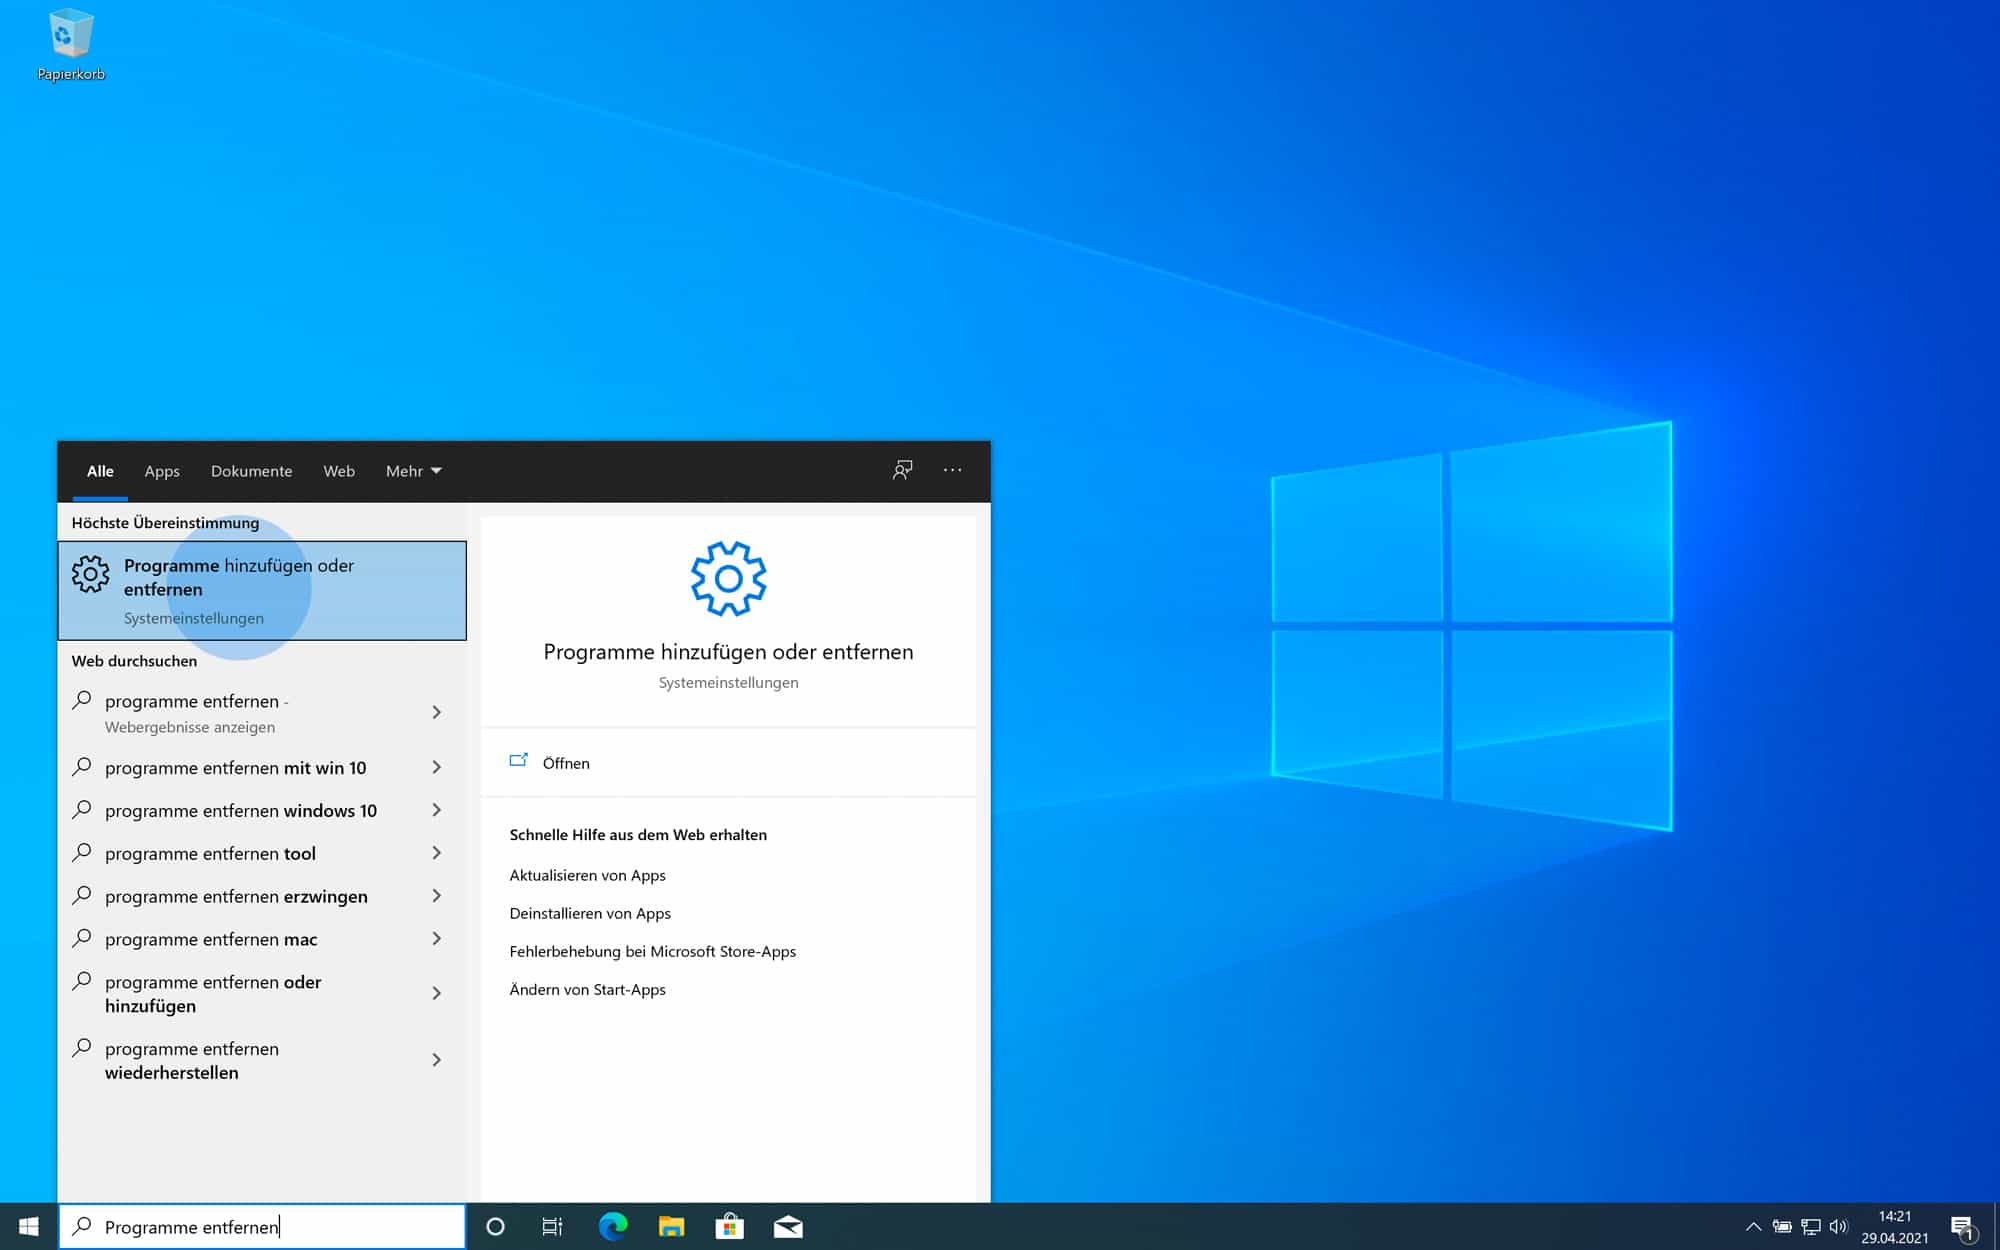Open the three-dots options menu in search

(952, 470)
